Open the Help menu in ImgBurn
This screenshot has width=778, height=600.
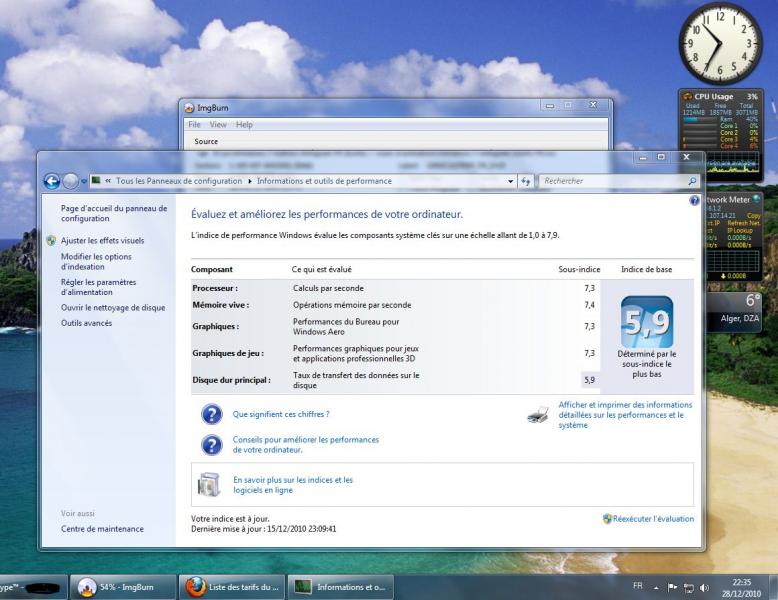244,125
